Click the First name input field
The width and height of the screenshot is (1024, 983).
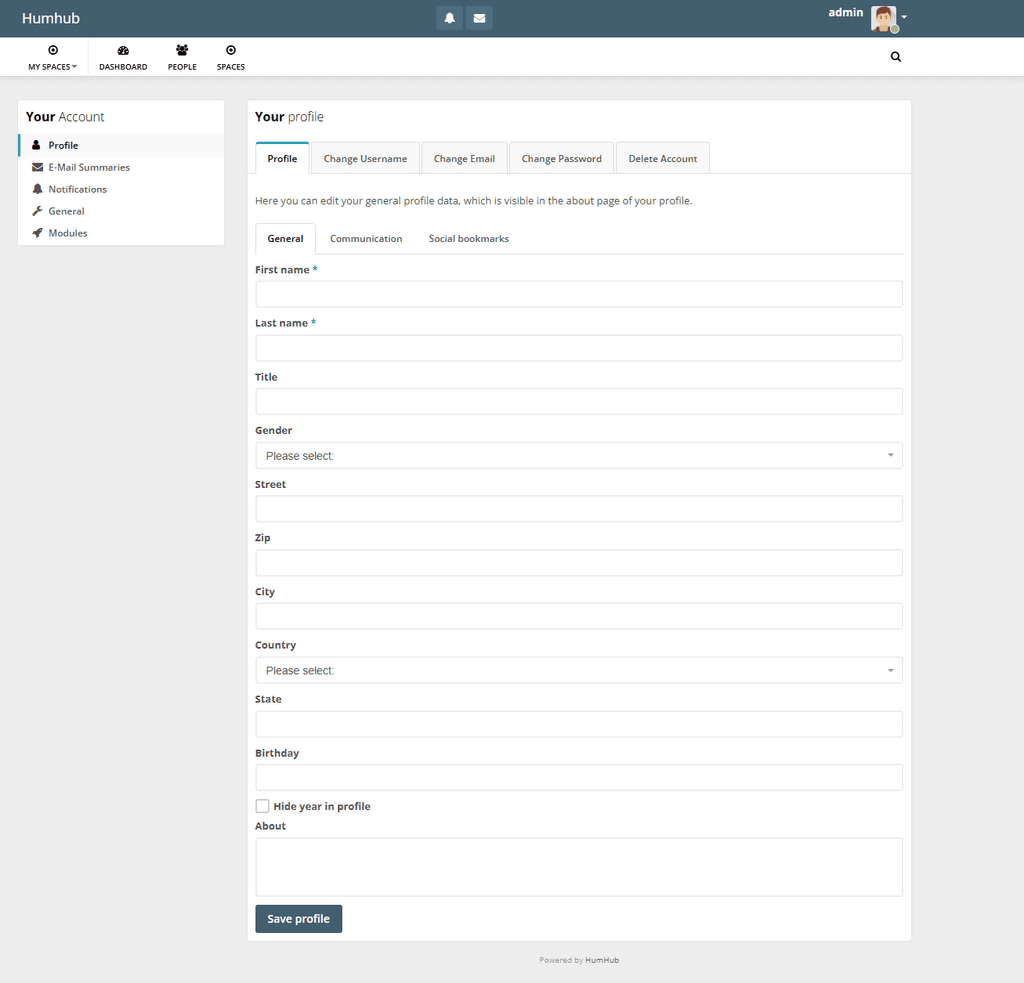578,293
